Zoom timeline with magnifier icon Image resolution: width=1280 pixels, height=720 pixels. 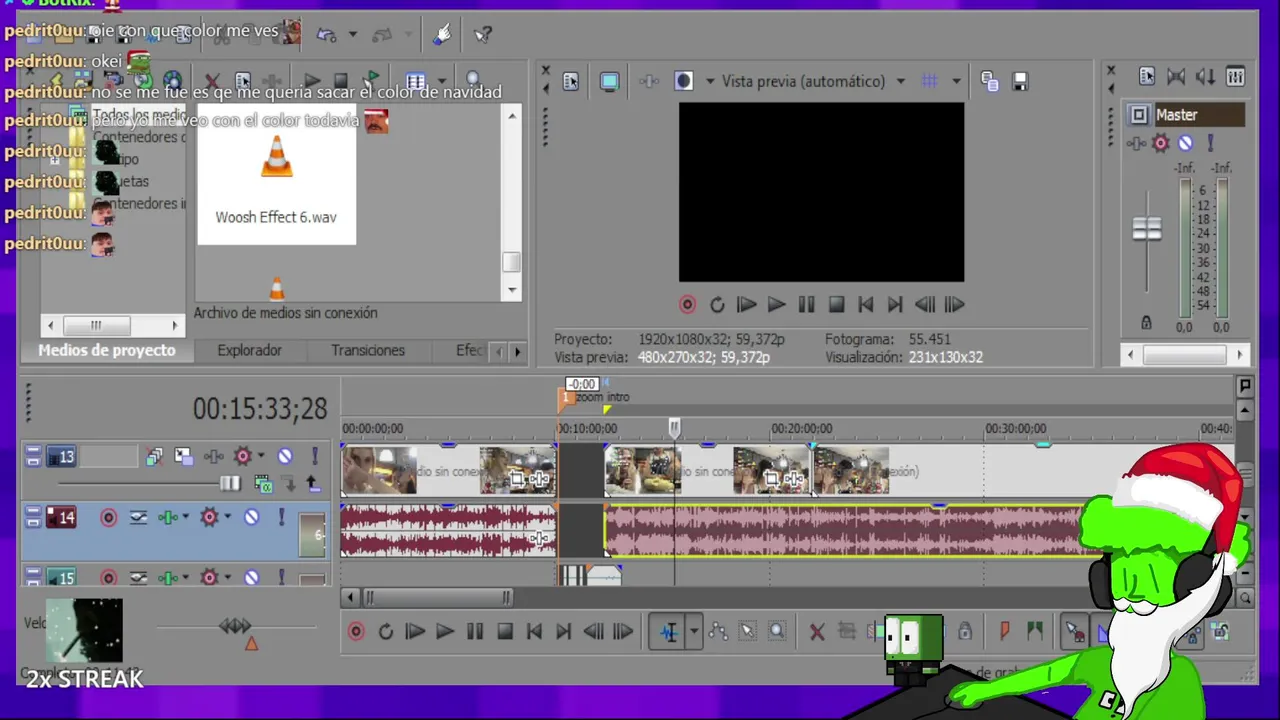[x=1245, y=598]
